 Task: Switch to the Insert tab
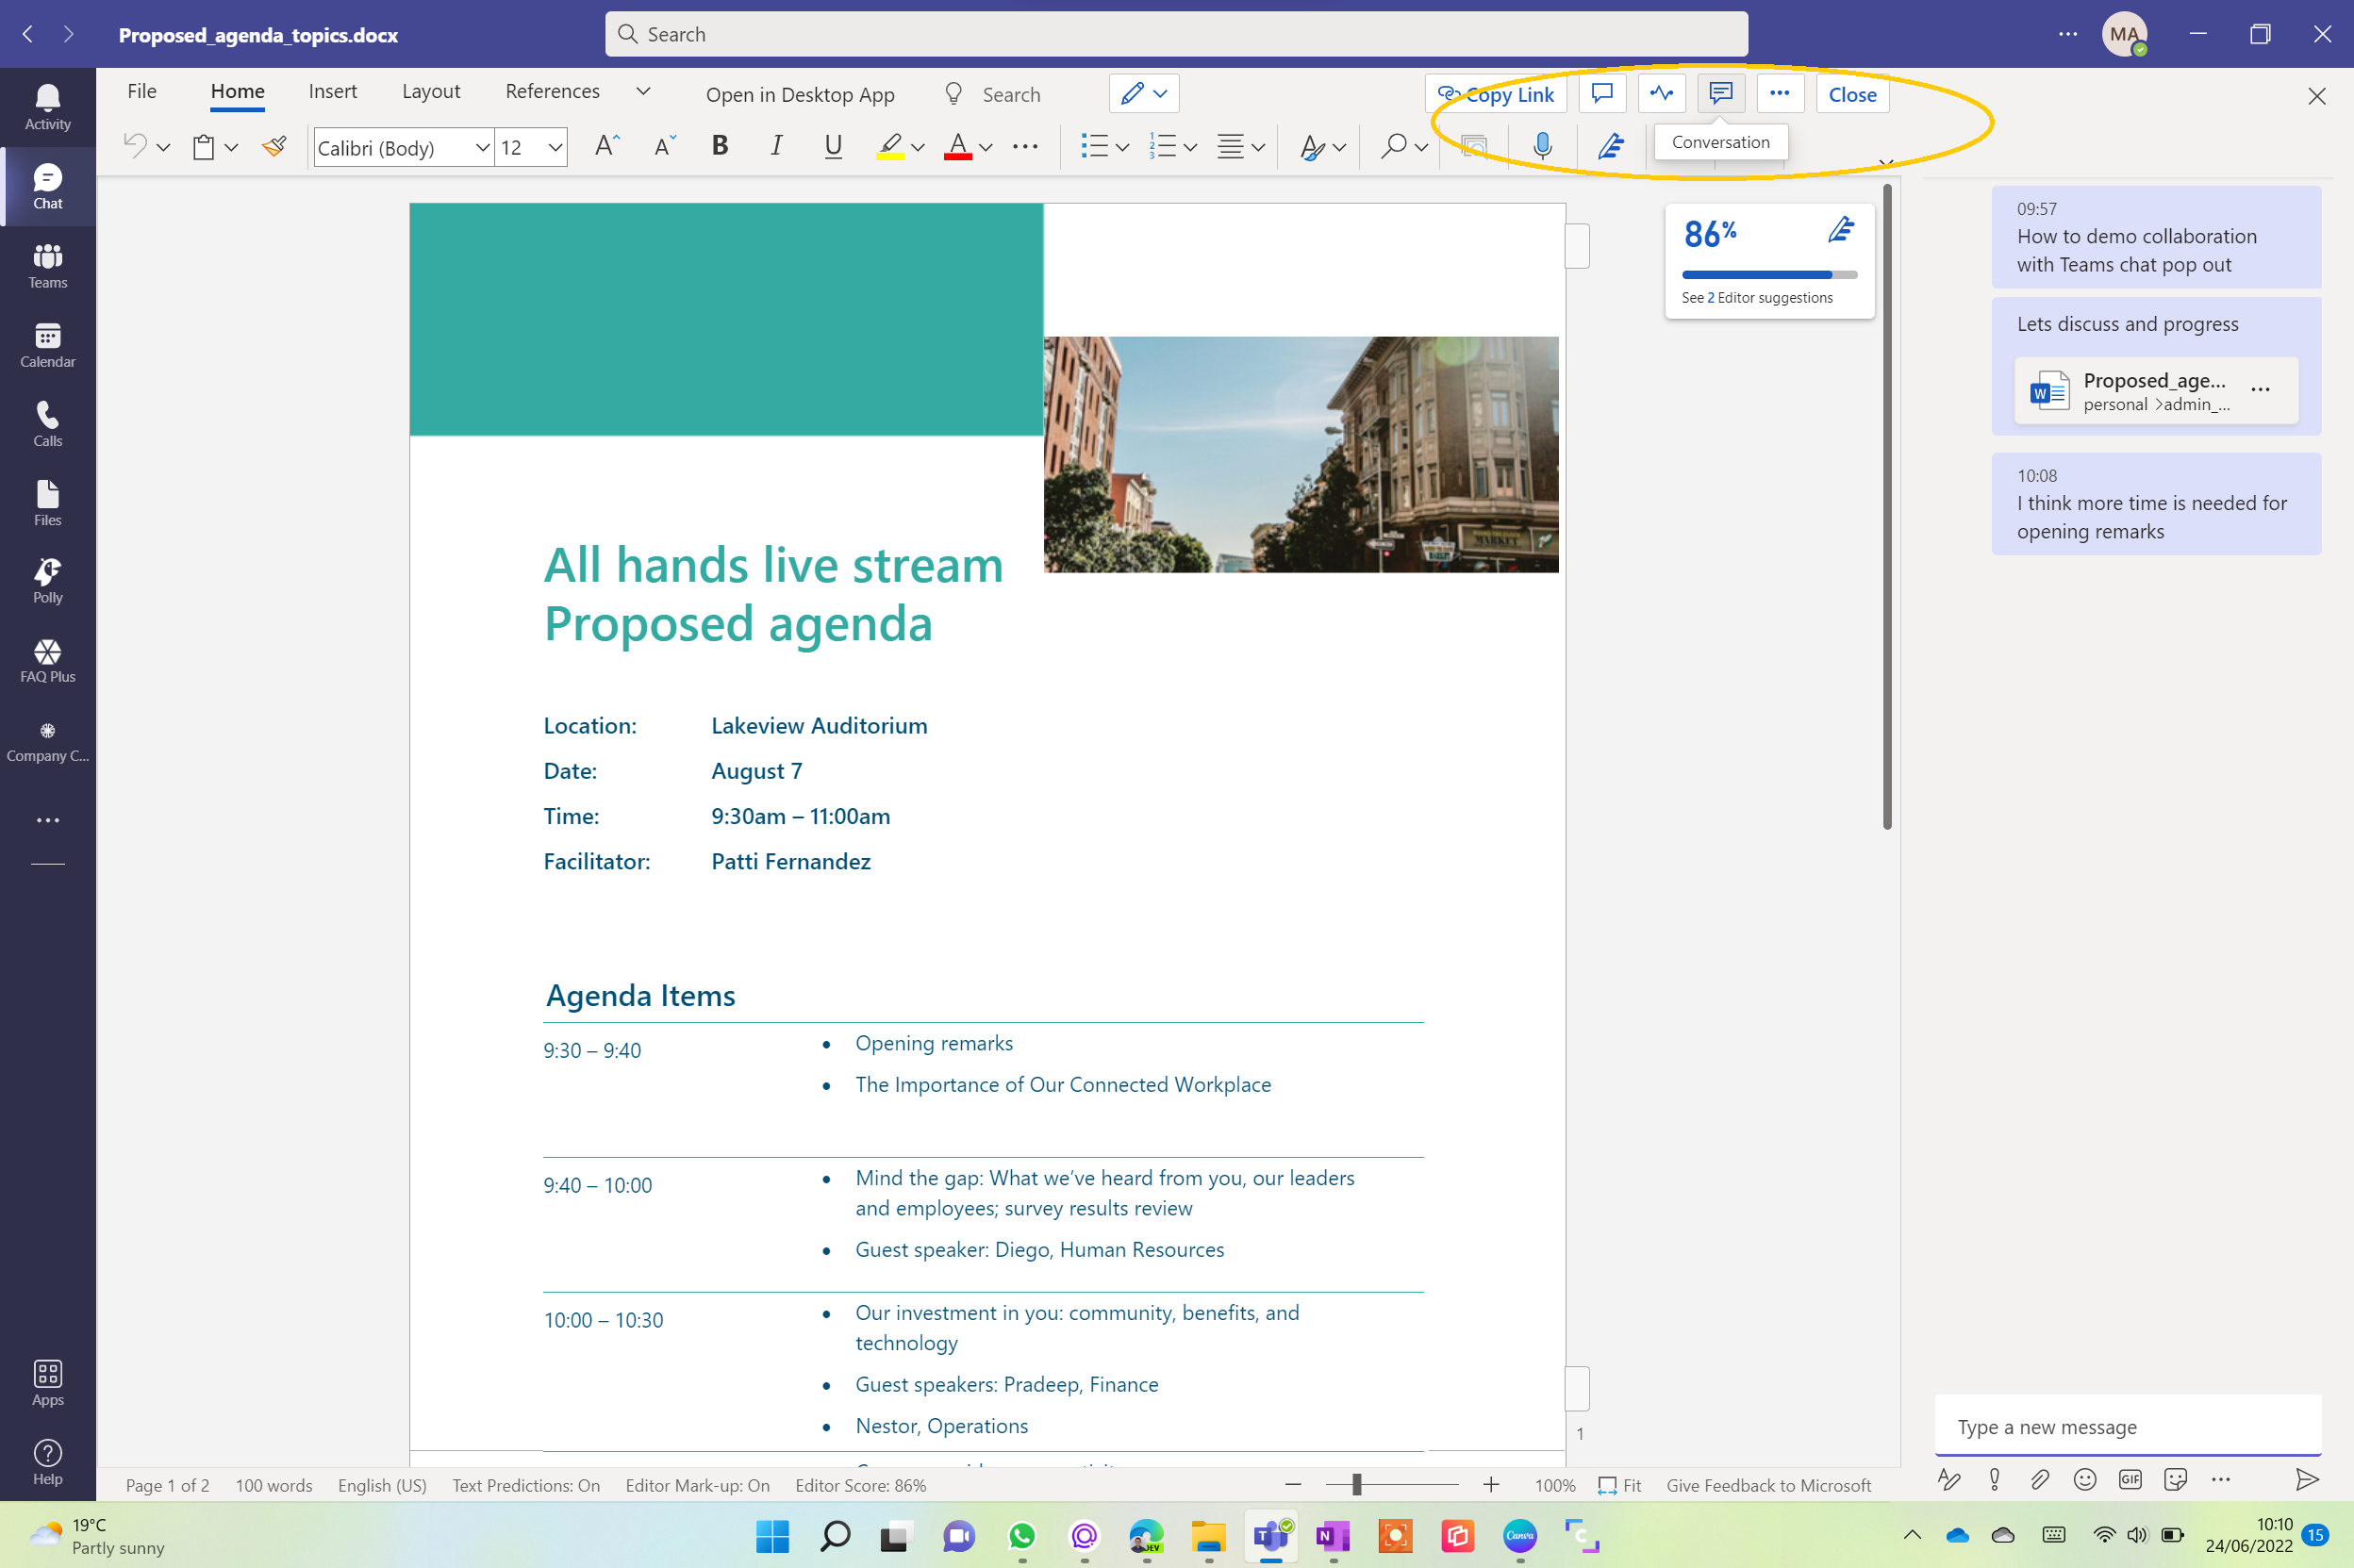[332, 91]
